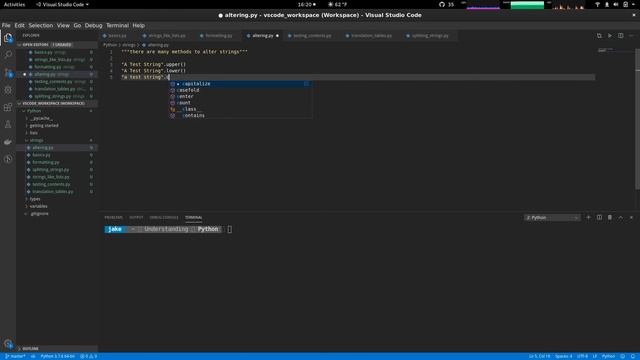Expand the getting started folder

[57, 126]
